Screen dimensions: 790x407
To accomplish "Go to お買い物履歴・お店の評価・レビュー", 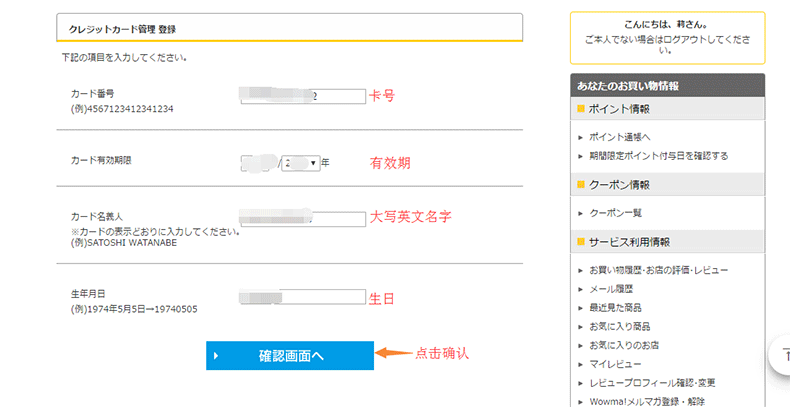I will (x=658, y=270).
